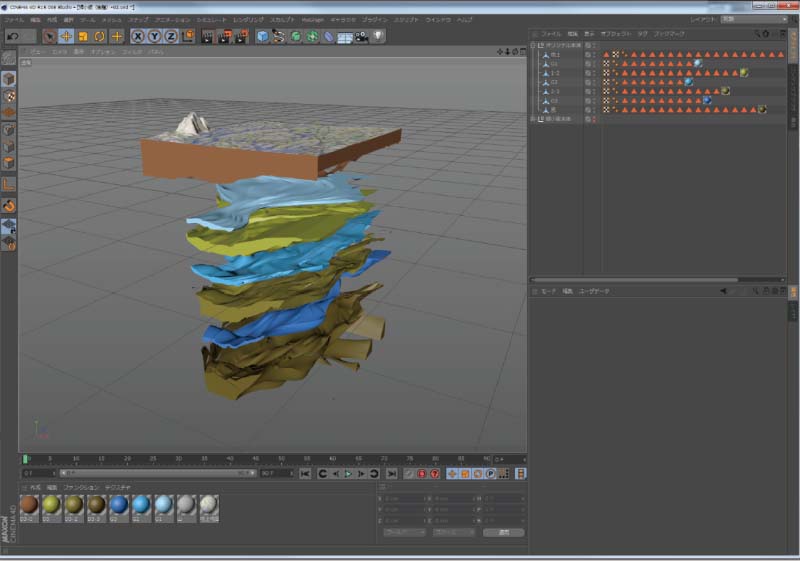Add a Camera object
Viewport: 800px width, 561px height.
pos(362,37)
